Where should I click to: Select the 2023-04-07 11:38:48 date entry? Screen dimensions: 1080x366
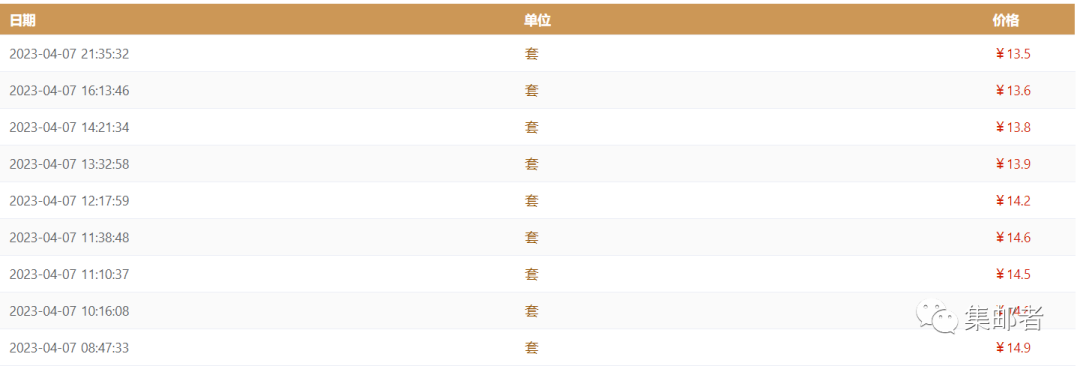69,237
